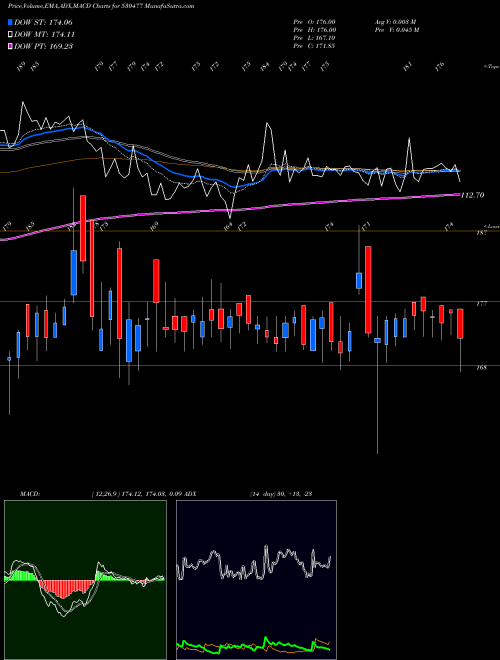Click the MACD '(12,26,9) 174.12, 174.08, 0.09' values
Image resolution: width=500 pixels, height=660 pixels.
click(x=136, y=494)
